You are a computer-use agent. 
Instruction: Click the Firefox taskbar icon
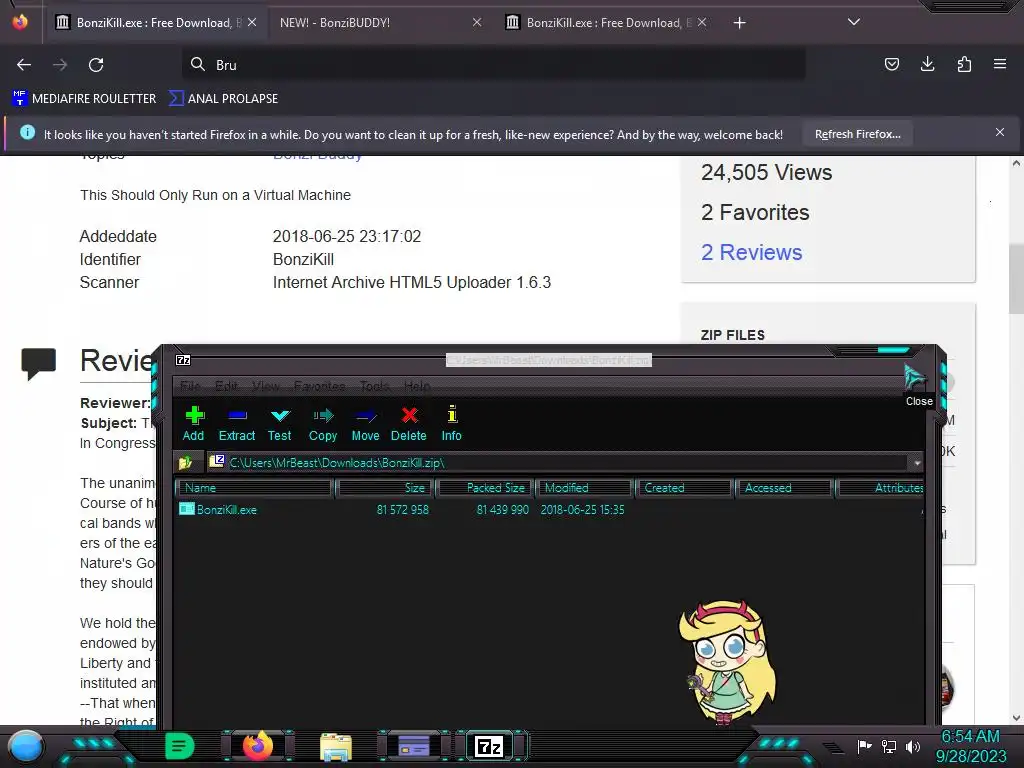pyautogui.click(x=258, y=746)
